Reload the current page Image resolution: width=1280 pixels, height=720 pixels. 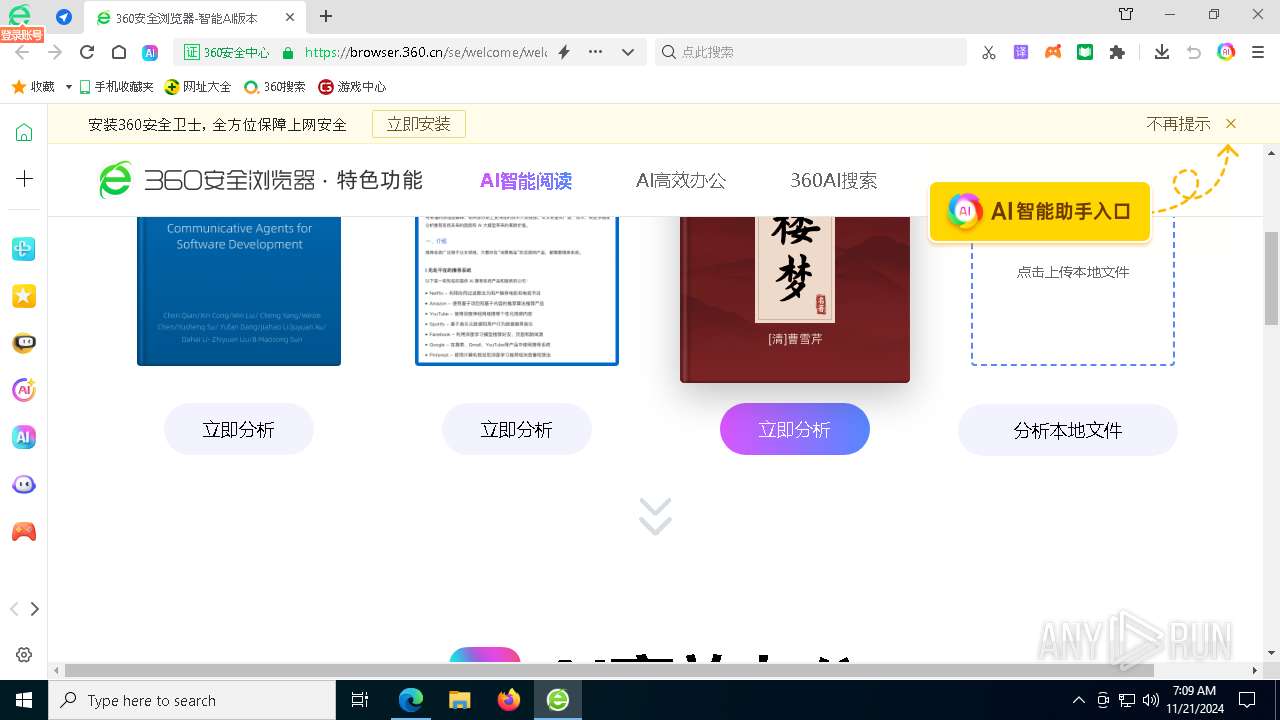[x=87, y=52]
